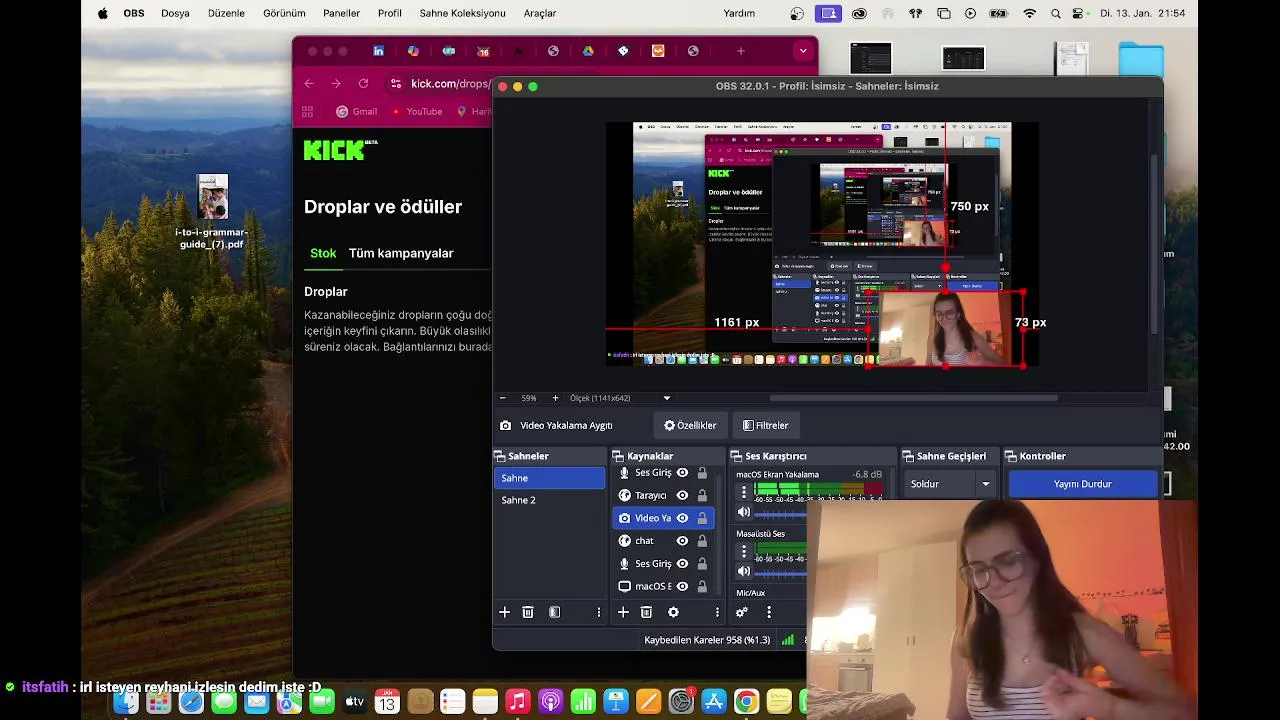Hide the Tarayıcı source
The width and height of the screenshot is (1280, 720).
click(682, 495)
